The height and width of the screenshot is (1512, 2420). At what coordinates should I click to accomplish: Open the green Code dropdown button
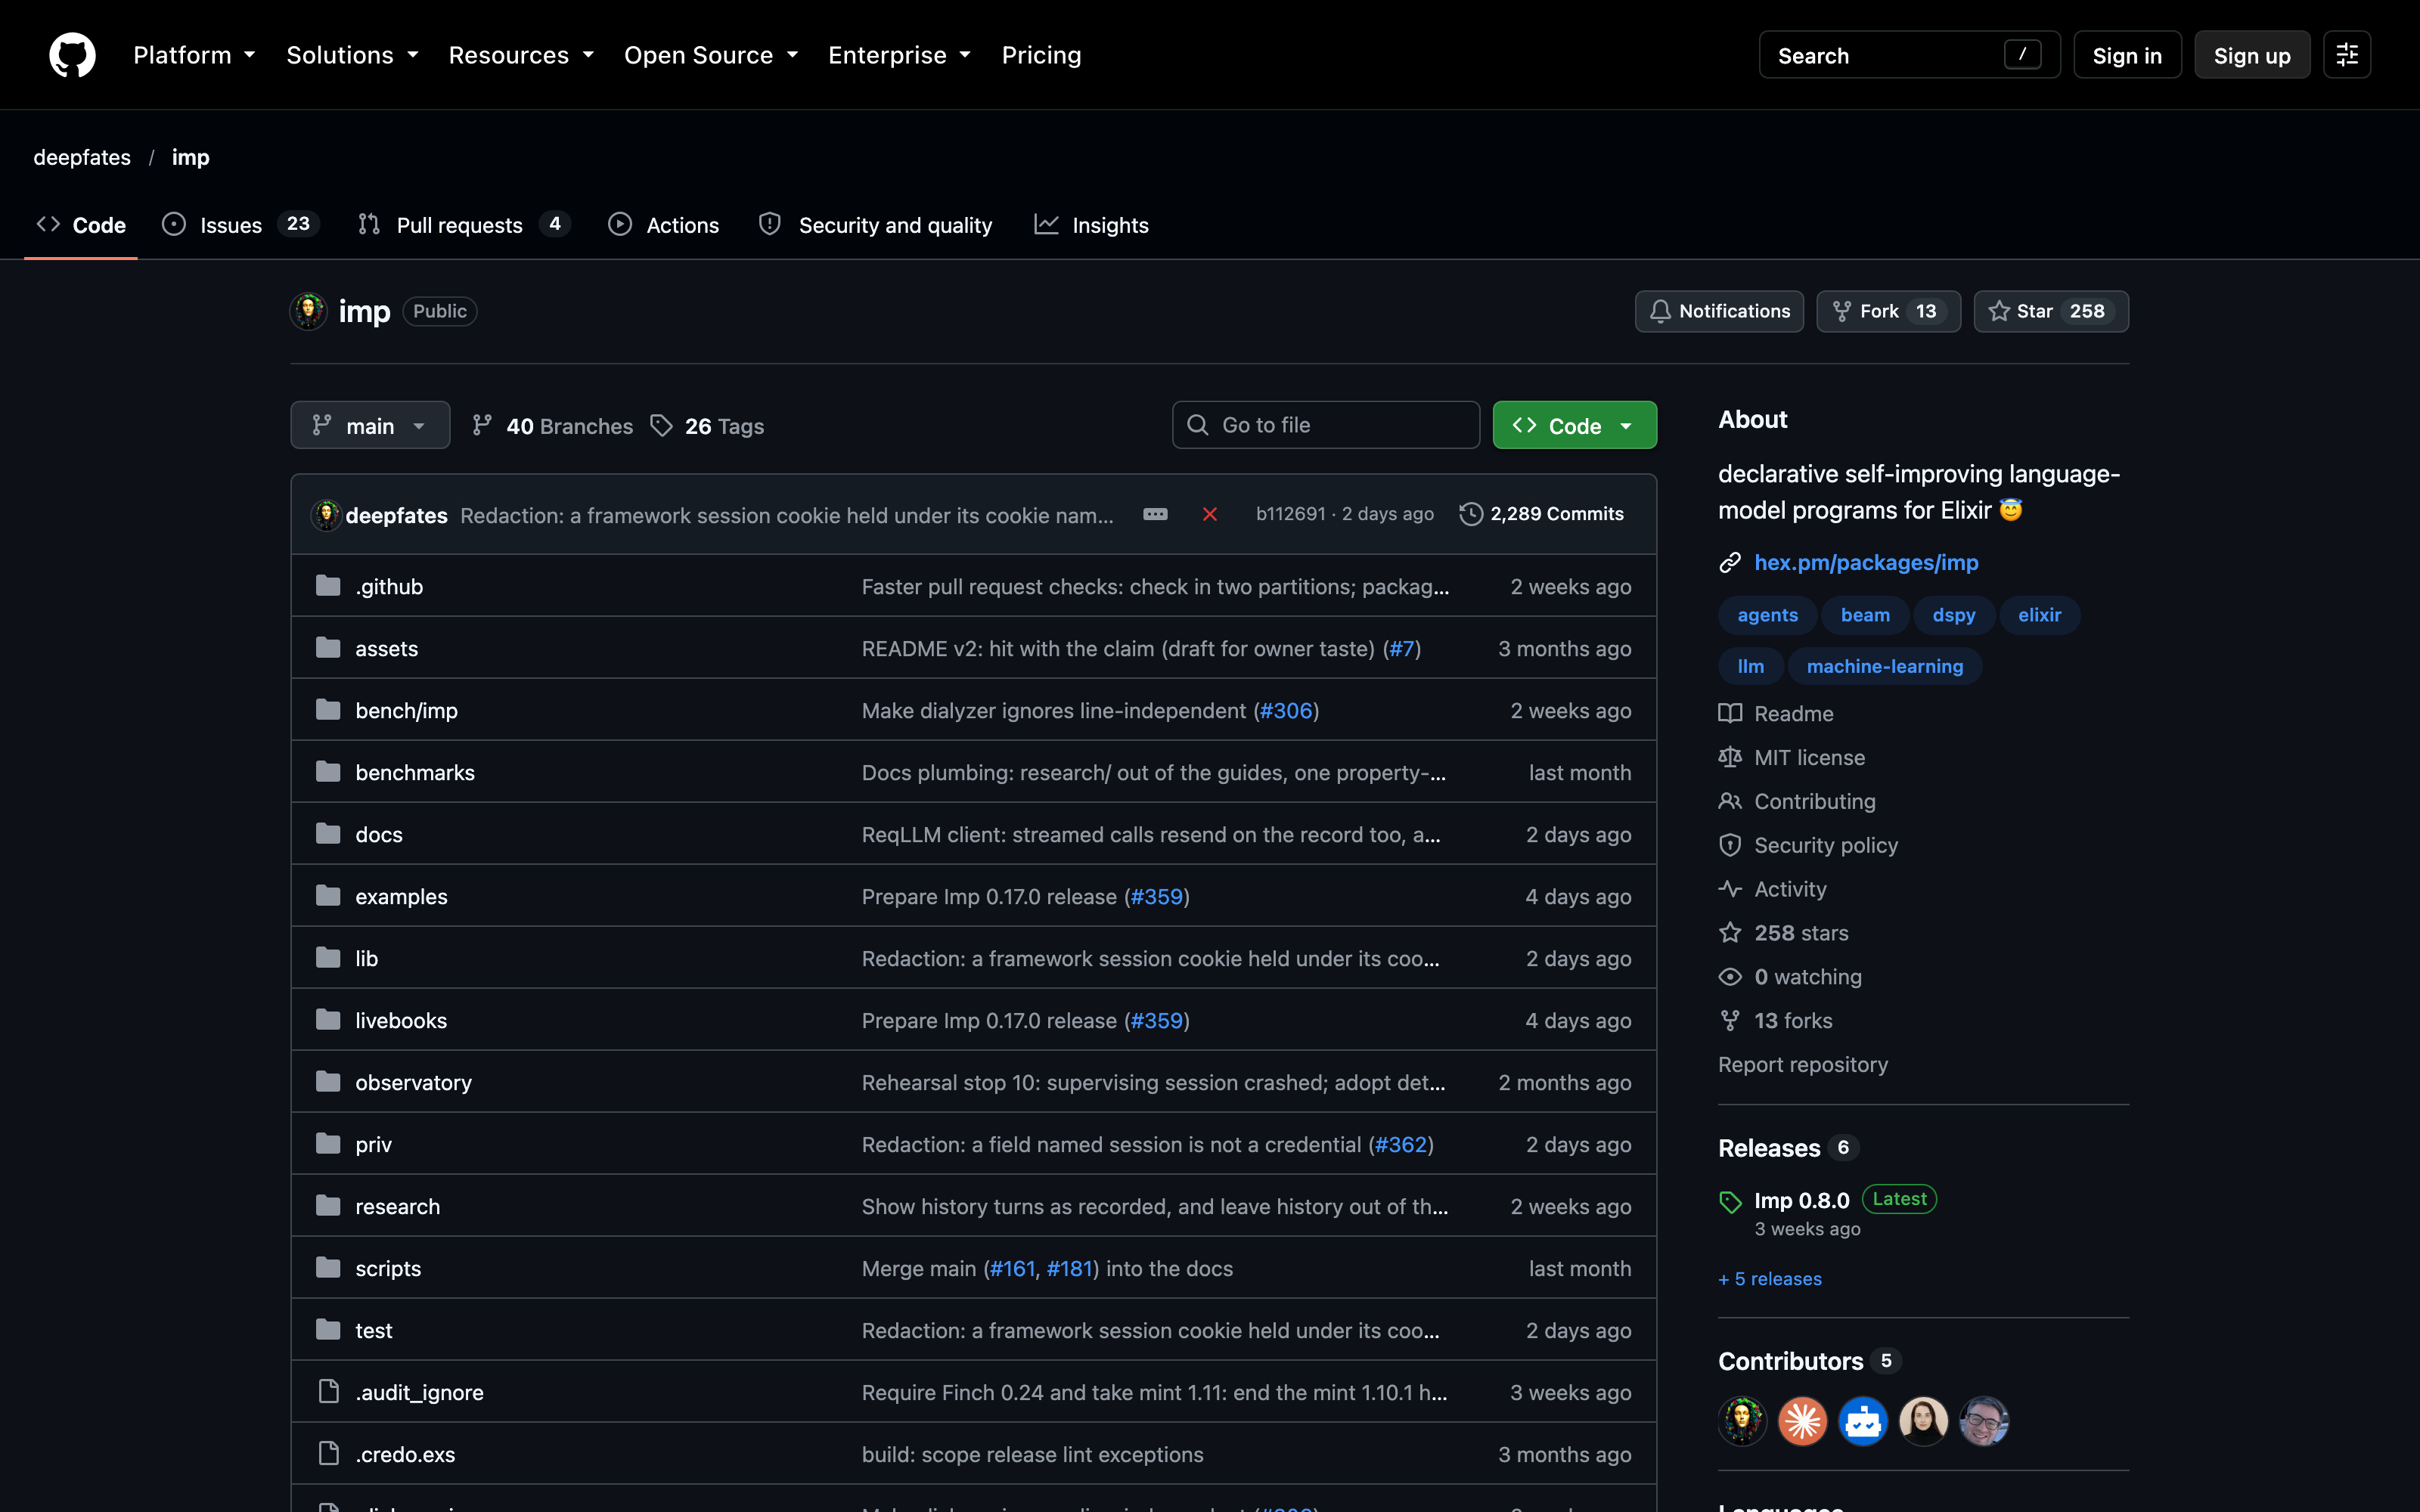1574,426
